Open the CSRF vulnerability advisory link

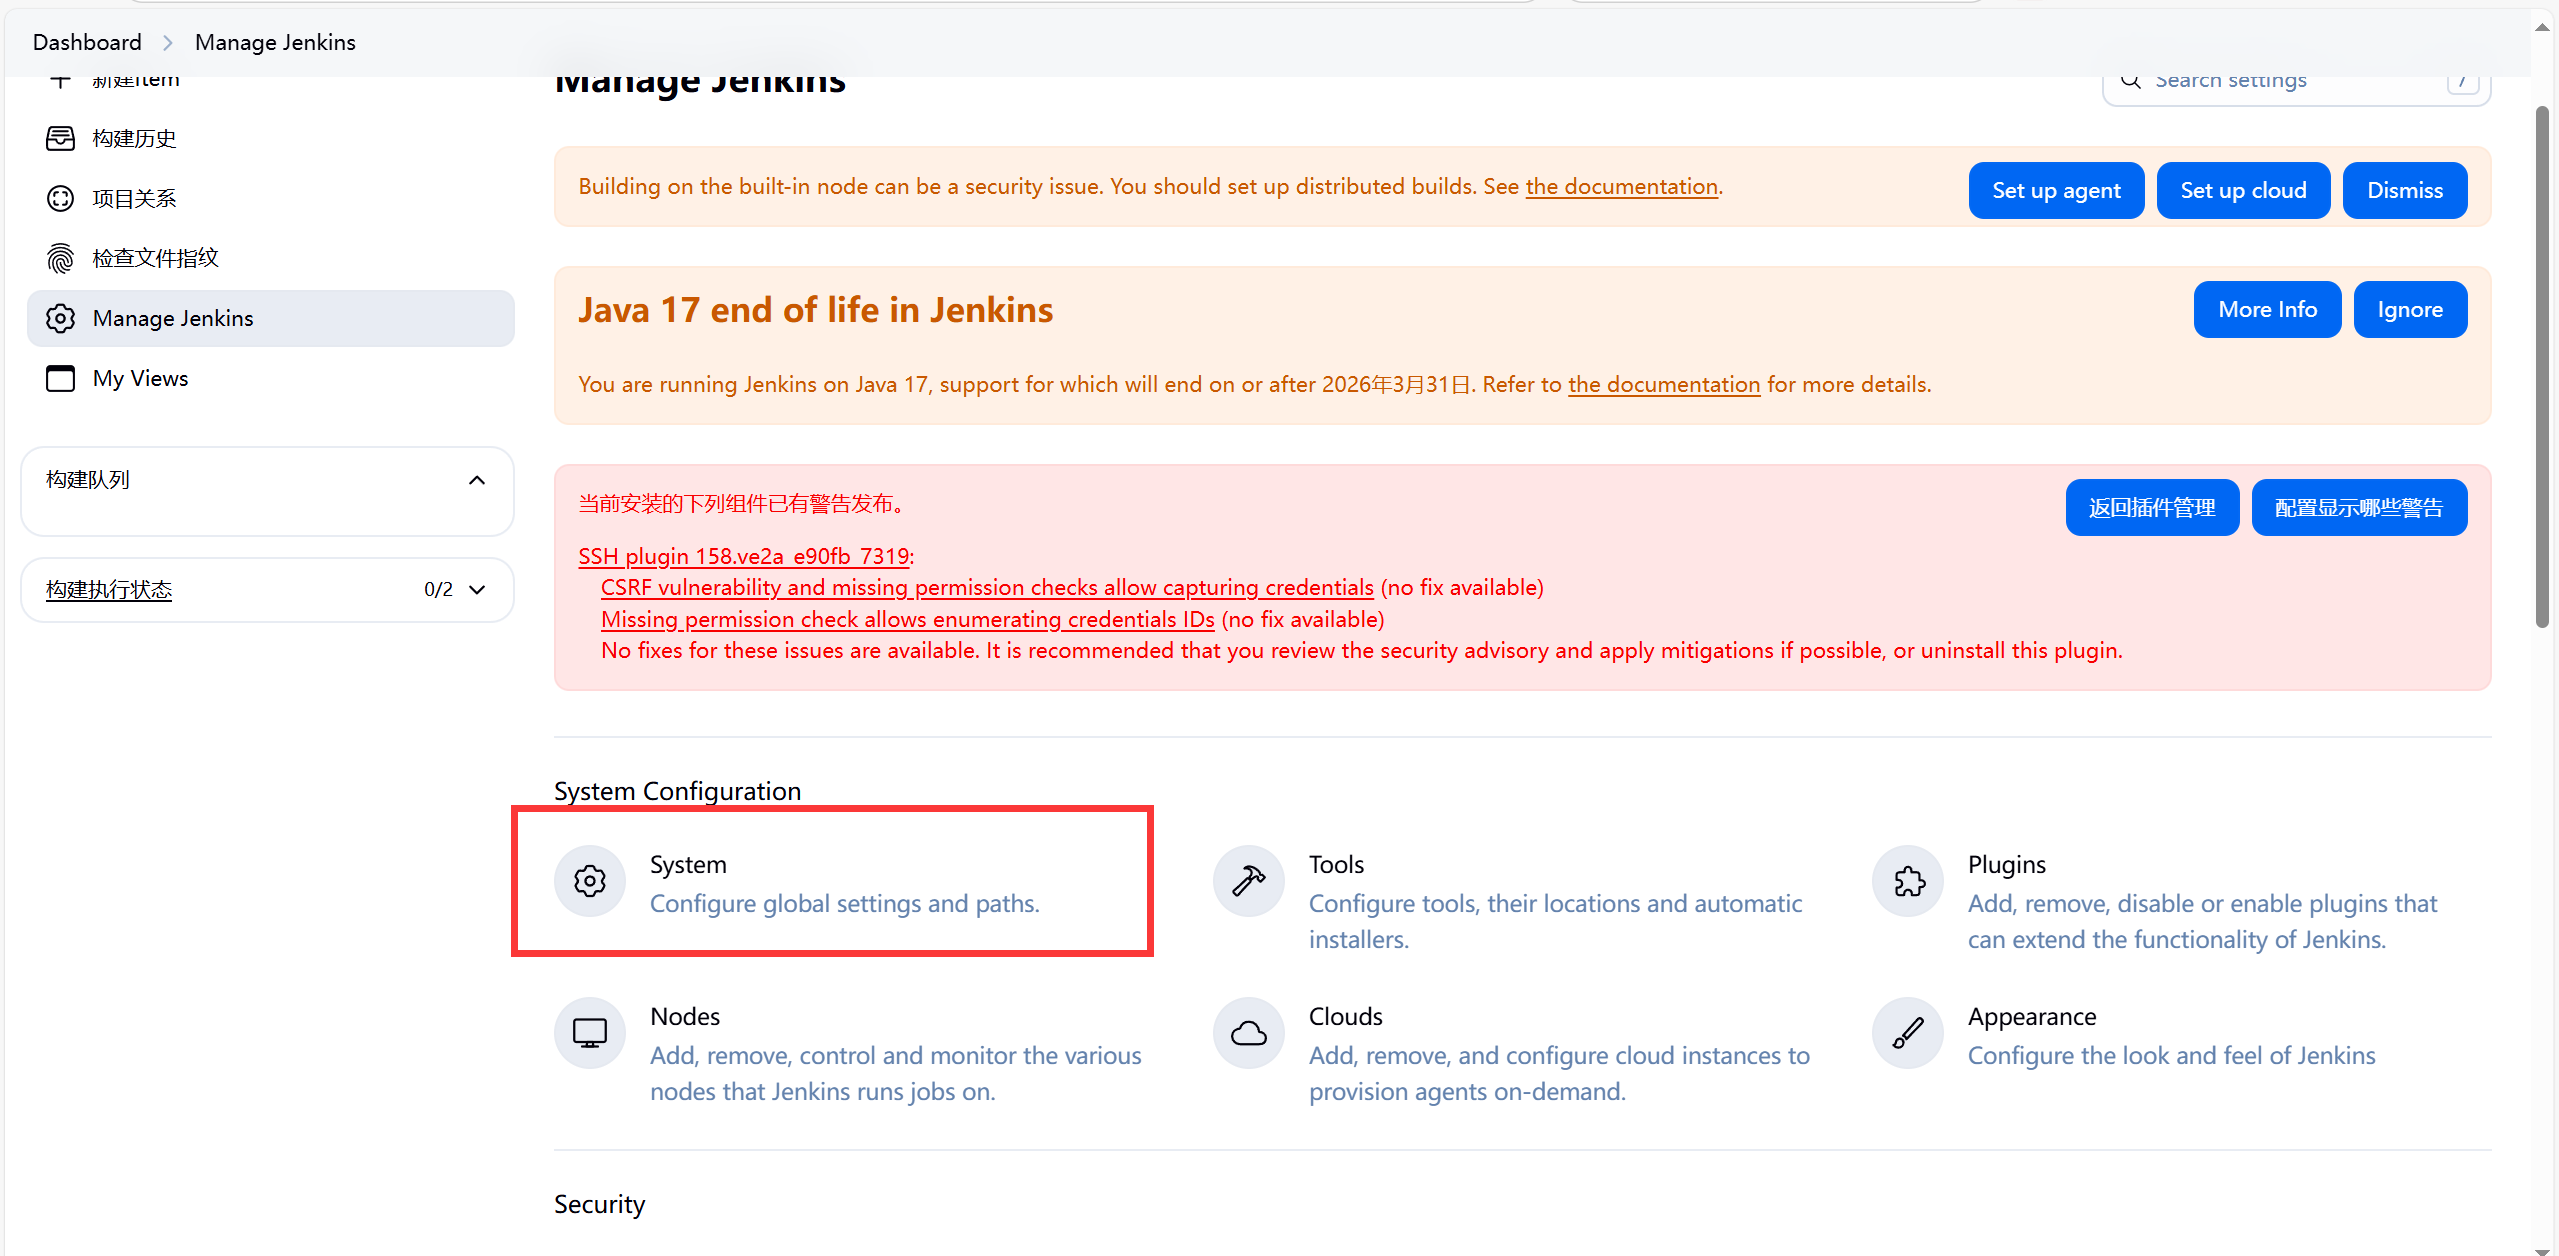[x=987, y=587]
